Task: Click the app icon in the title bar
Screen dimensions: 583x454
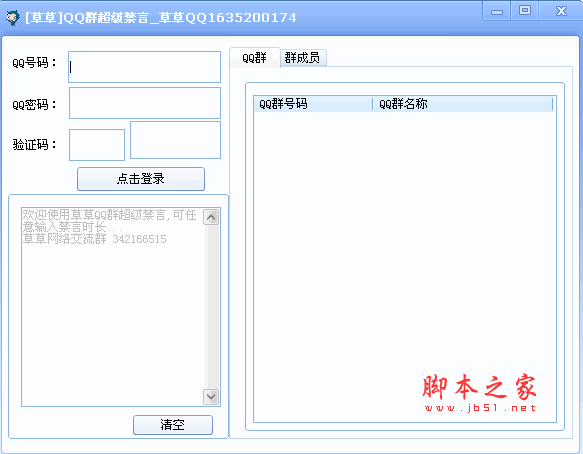Action: point(12,17)
